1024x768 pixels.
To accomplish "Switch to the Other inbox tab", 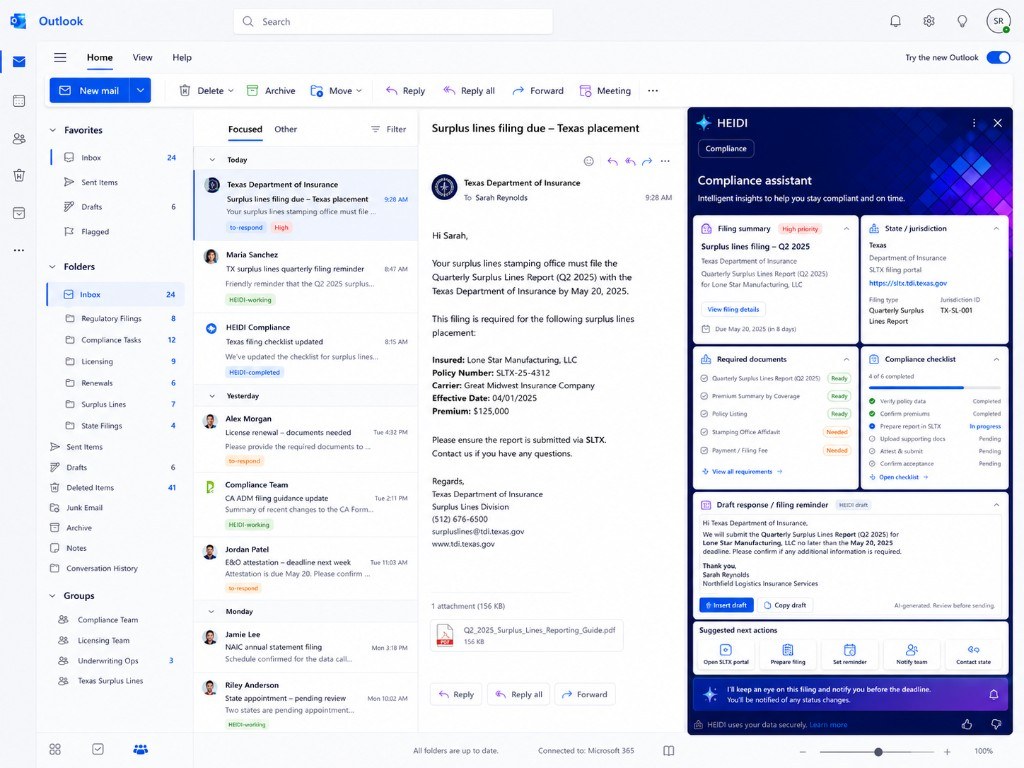I will tap(285, 129).
